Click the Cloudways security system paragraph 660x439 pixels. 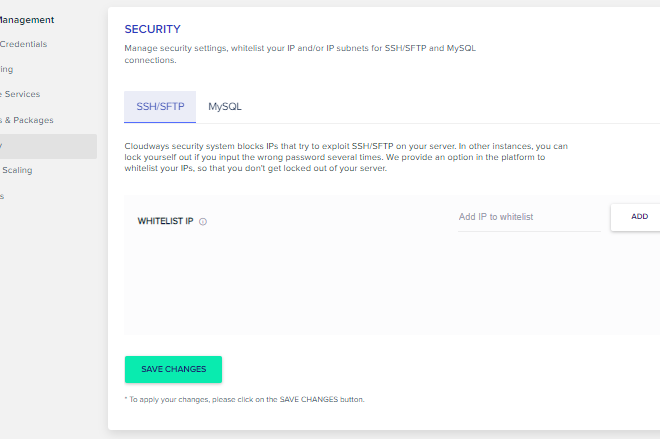pos(346,157)
